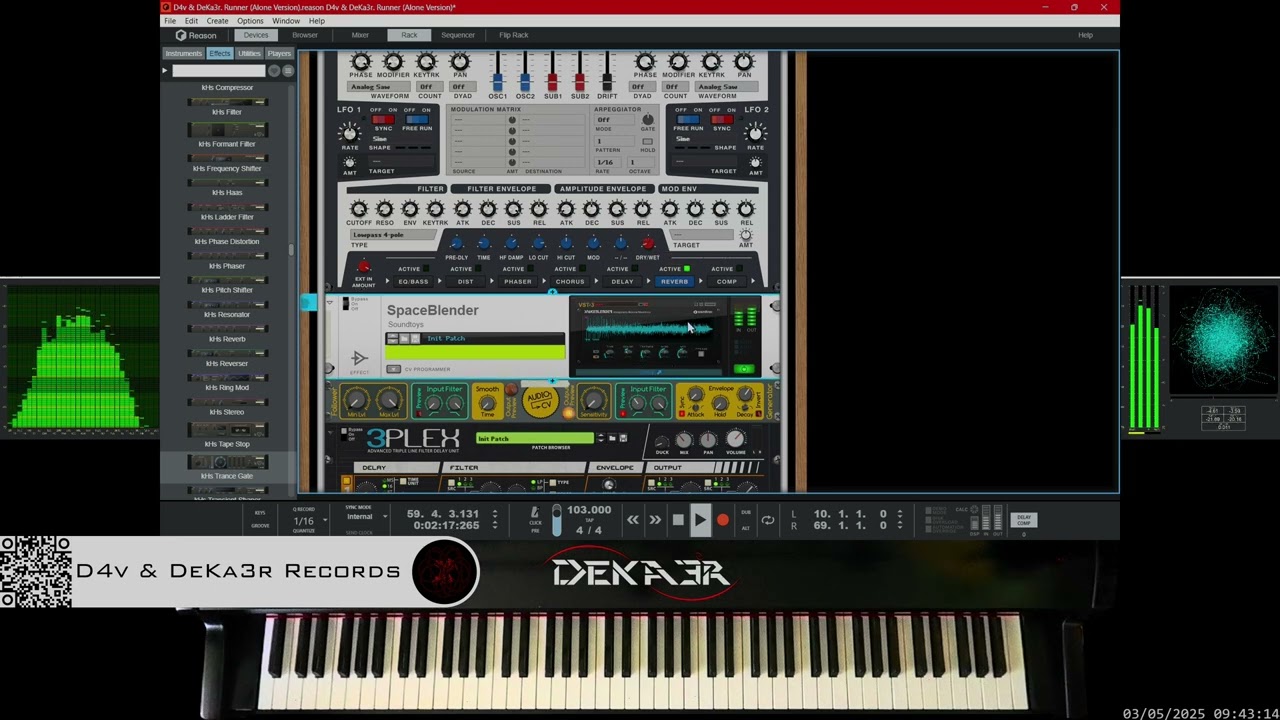Open the SpaceBlender VST plugin display

(x=650, y=336)
